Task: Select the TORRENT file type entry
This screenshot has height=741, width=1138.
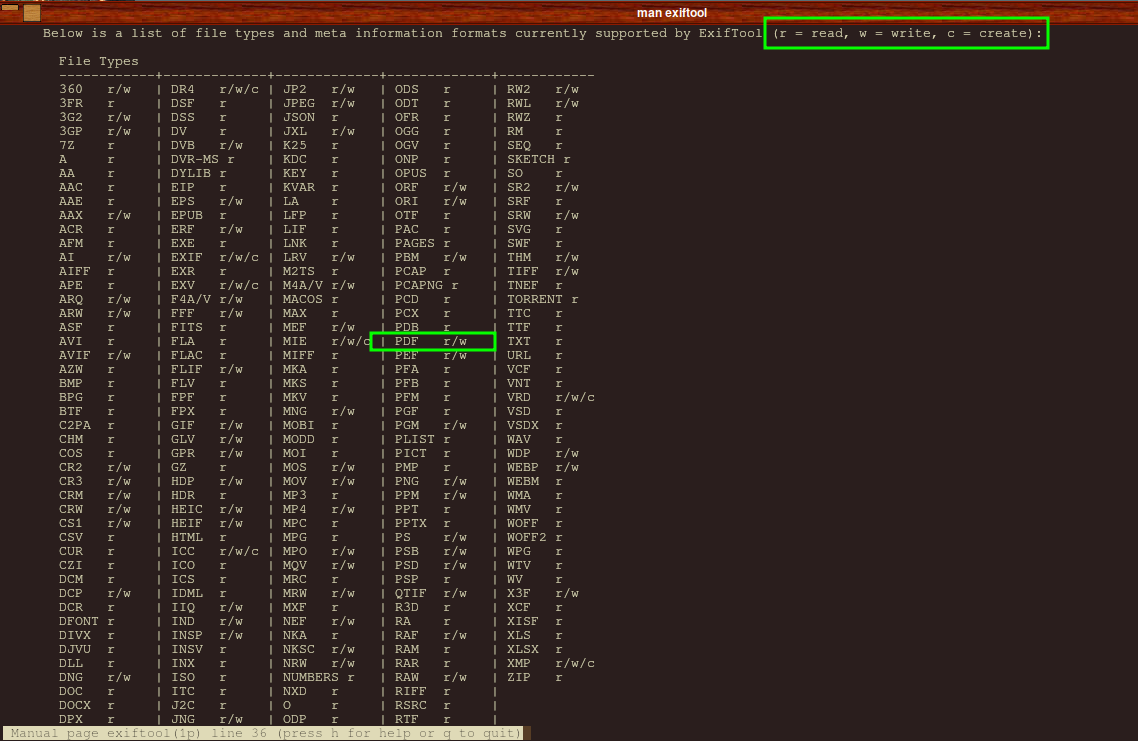Action: point(542,299)
